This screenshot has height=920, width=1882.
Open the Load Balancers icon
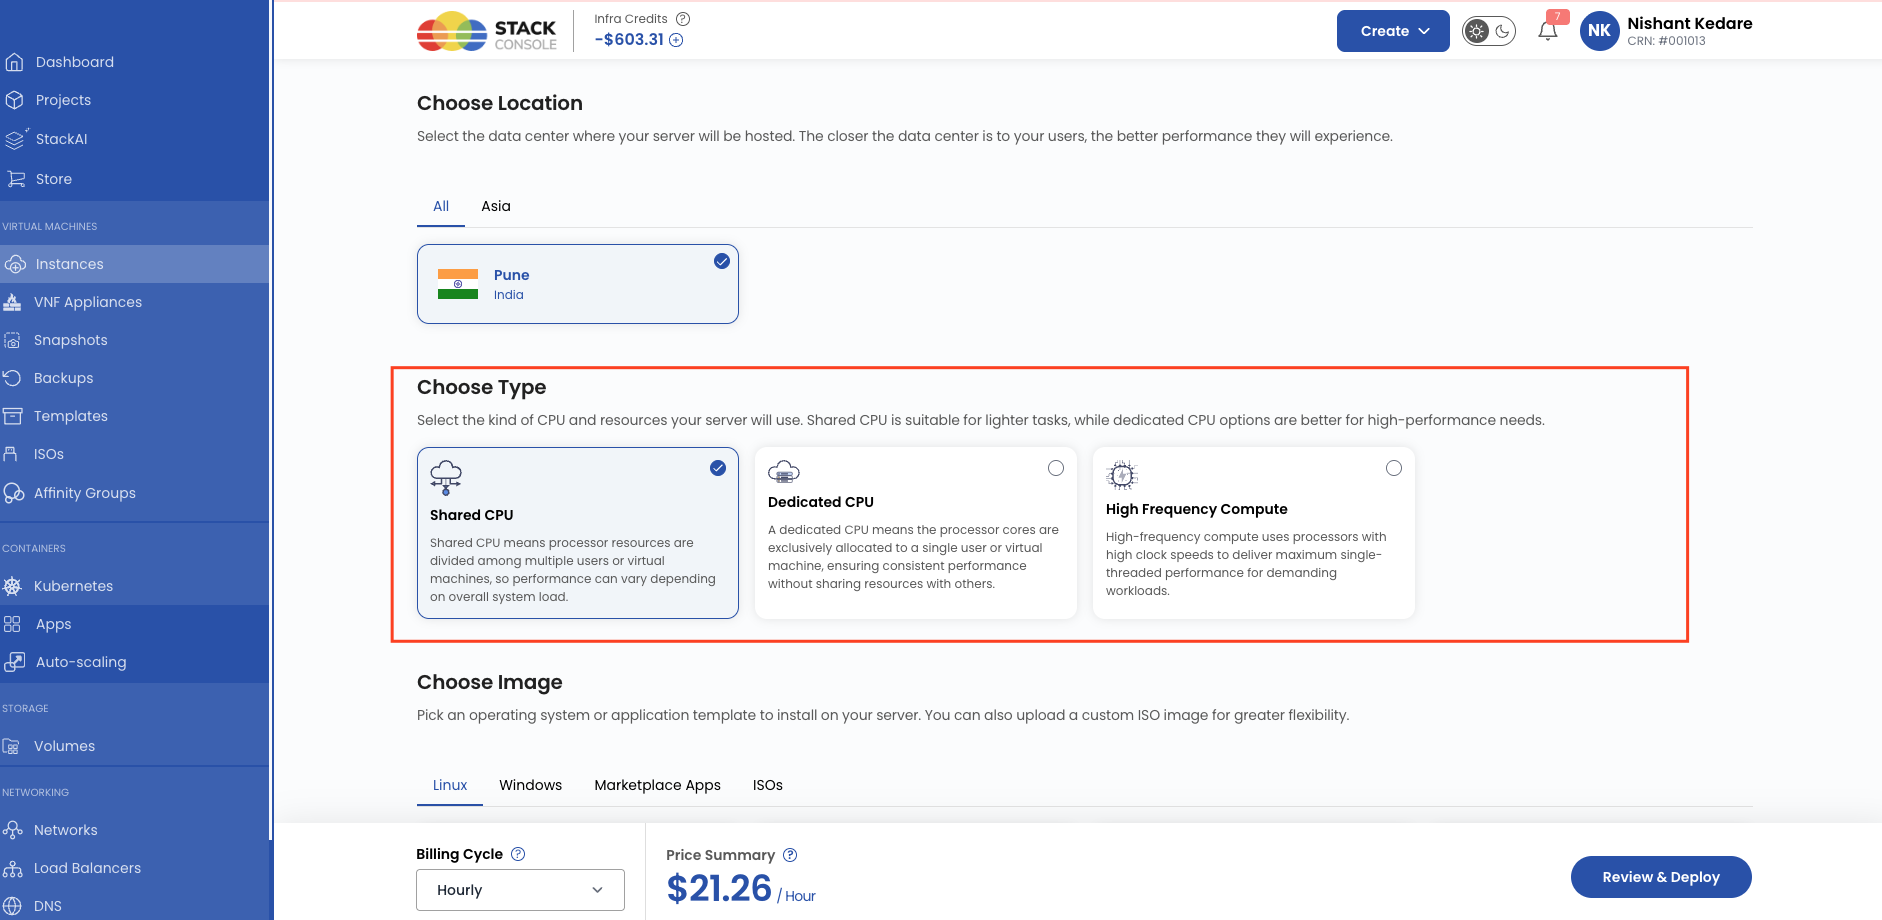coord(12,868)
